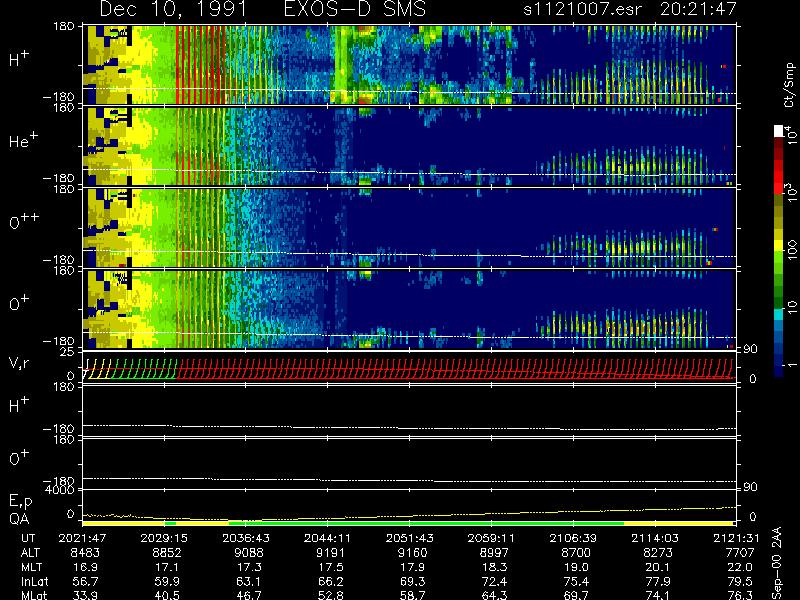Select altitude value '8273'
This screenshot has width=800, height=600.
(x=657, y=553)
